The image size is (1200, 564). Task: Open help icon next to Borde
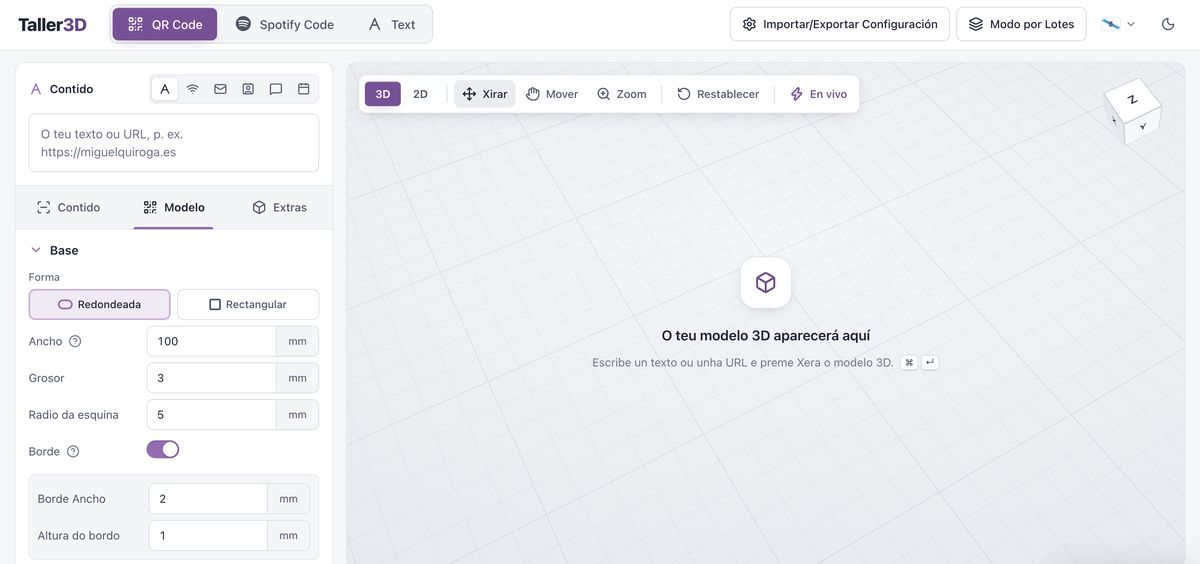point(73,451)
